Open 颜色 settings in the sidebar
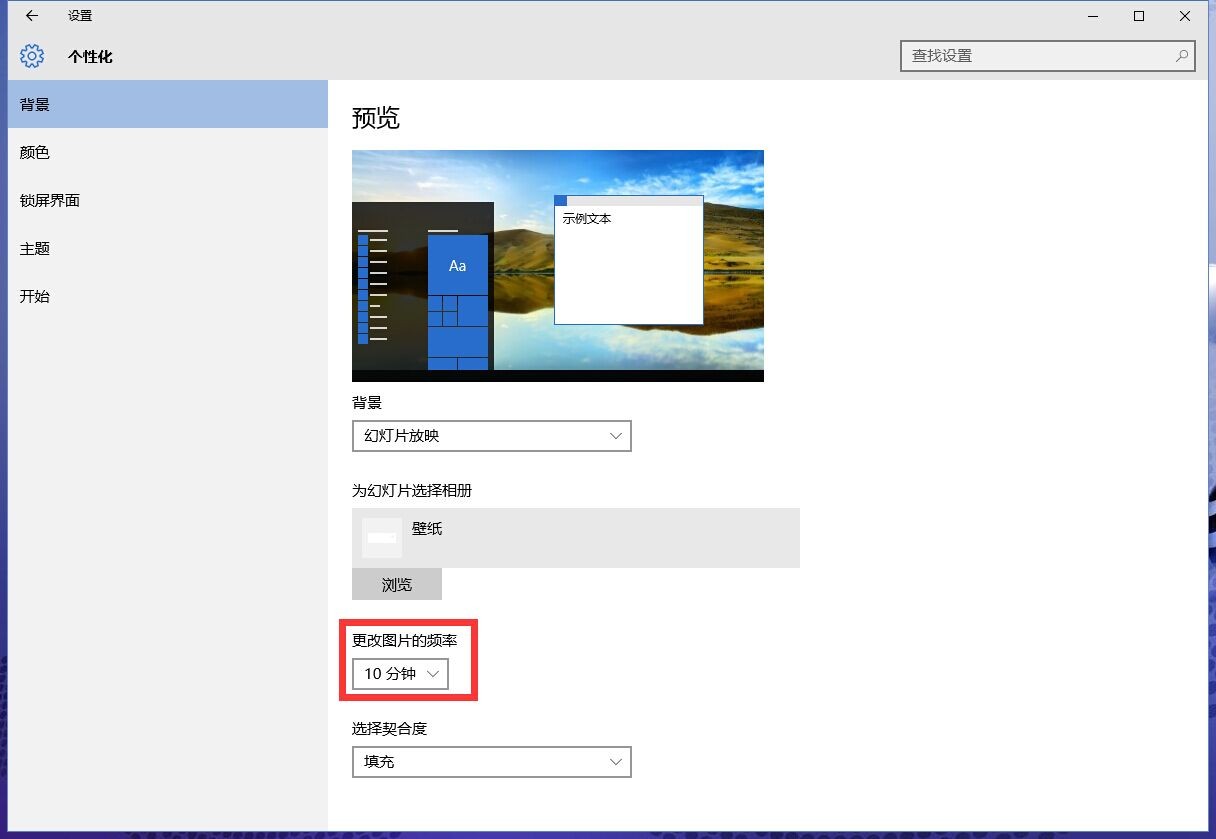 pyautogui.click(x=168, y=152)
